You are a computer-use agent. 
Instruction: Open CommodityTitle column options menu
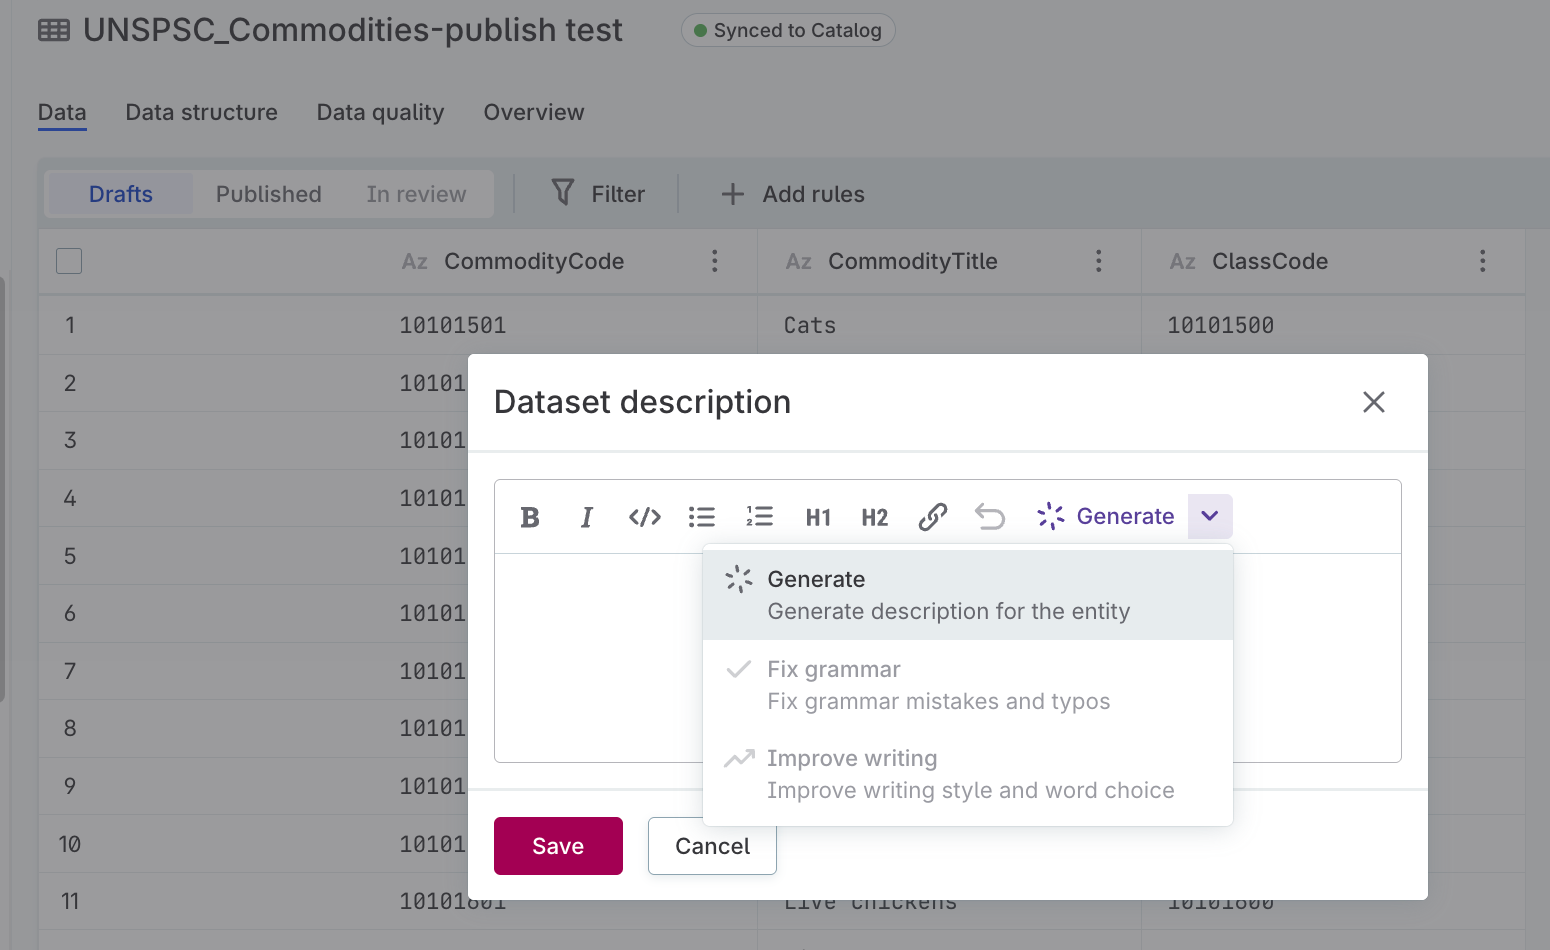coord(1098,261)
